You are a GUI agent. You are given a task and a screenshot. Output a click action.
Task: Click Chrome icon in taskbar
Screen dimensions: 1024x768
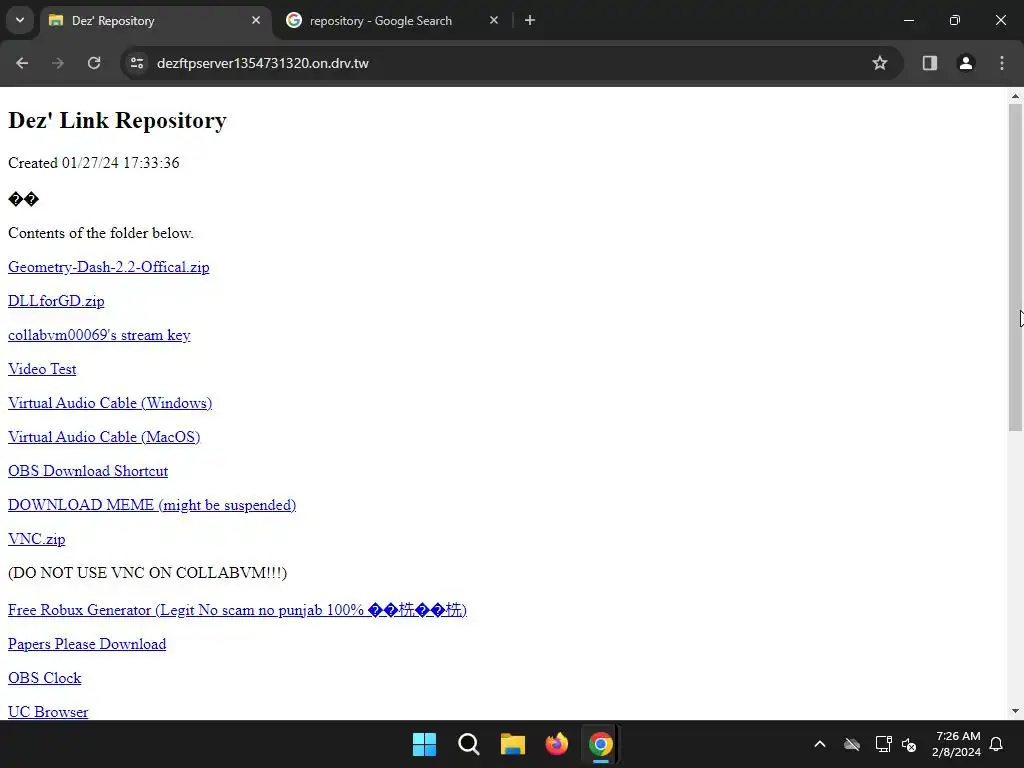click(x=600, y=744)
